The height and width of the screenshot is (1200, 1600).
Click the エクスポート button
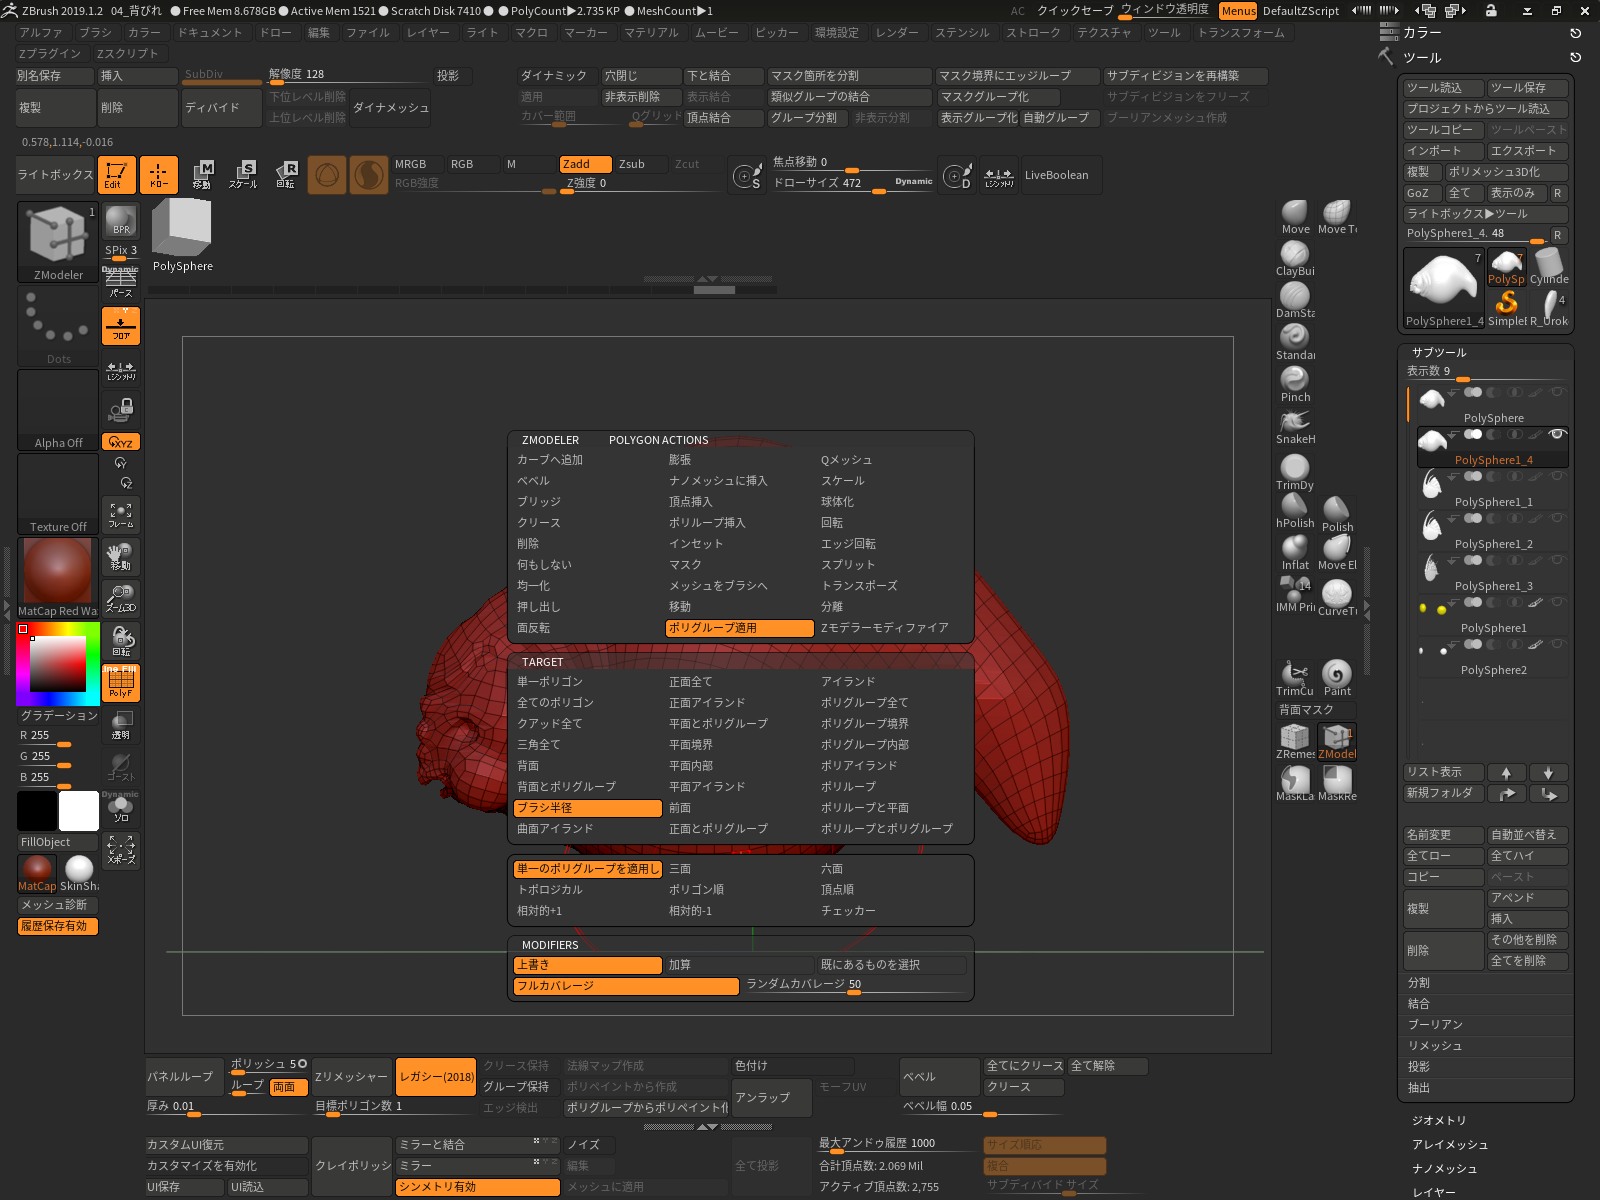click(x=1527, y=151)
